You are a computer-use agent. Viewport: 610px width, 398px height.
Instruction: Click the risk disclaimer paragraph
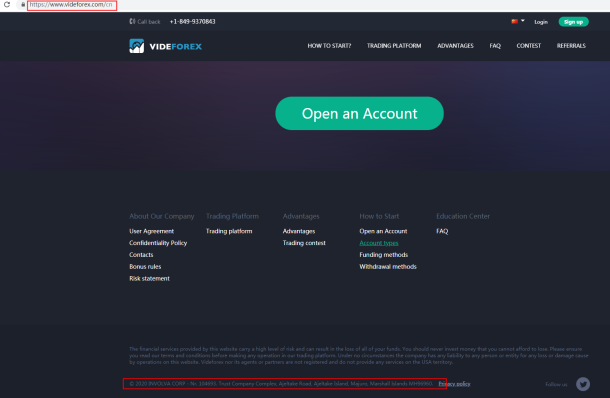click(359, 356)
